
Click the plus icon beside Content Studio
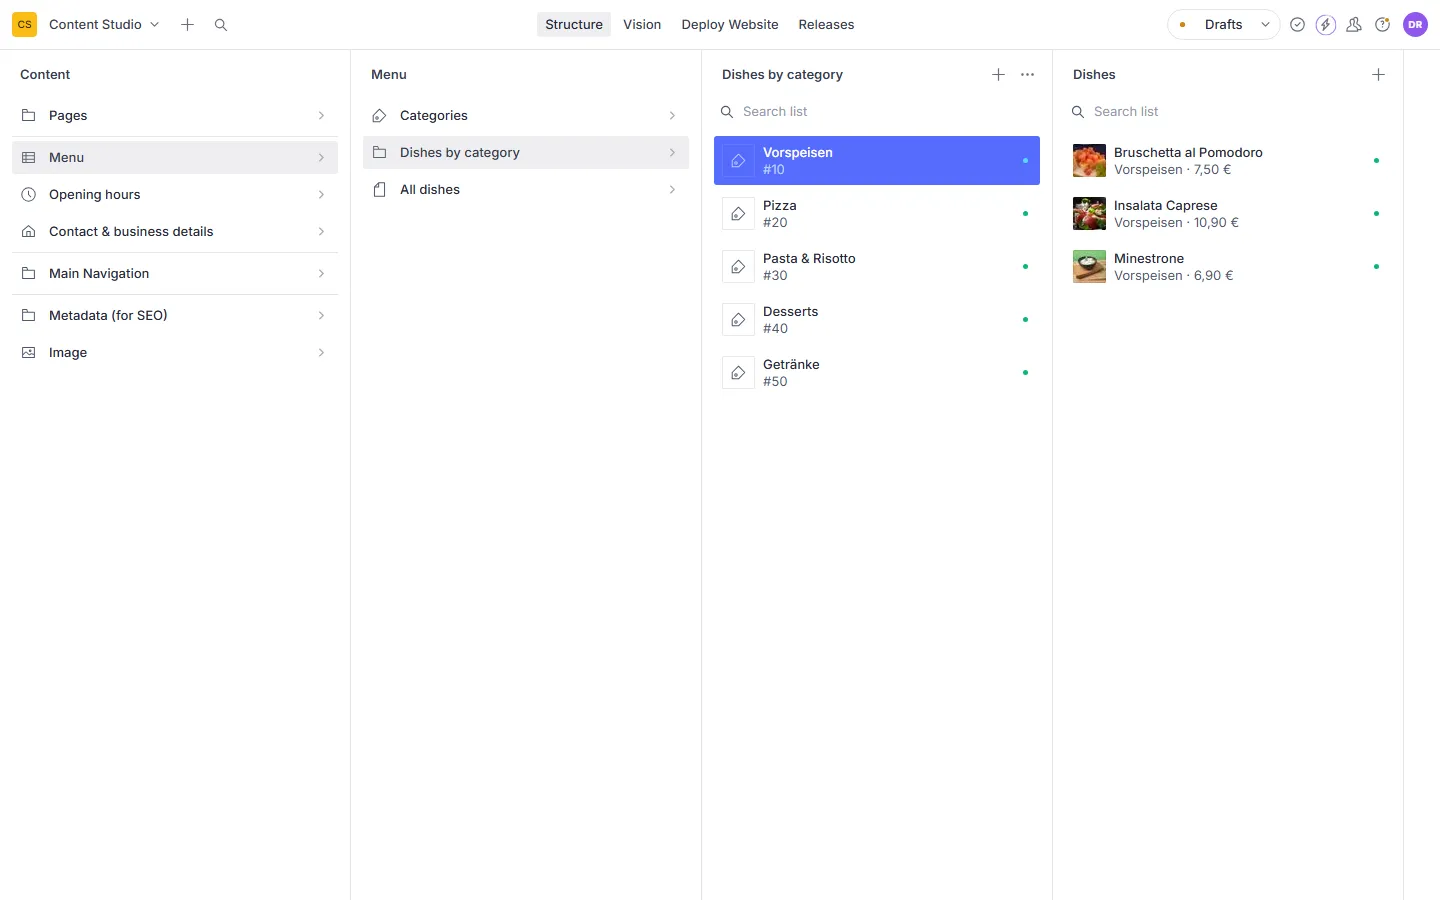pos(187,24)
